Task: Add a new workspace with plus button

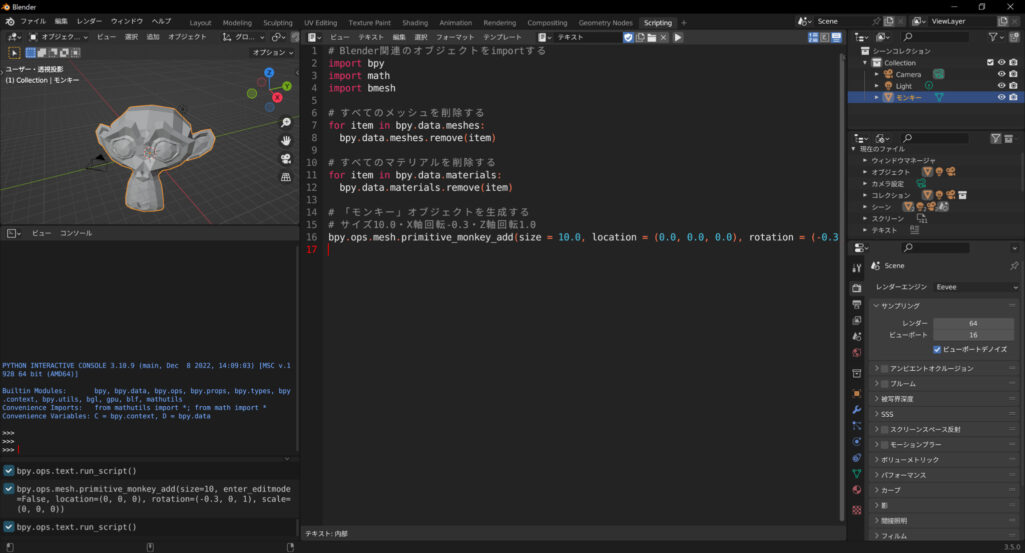Action: point(684,23)
